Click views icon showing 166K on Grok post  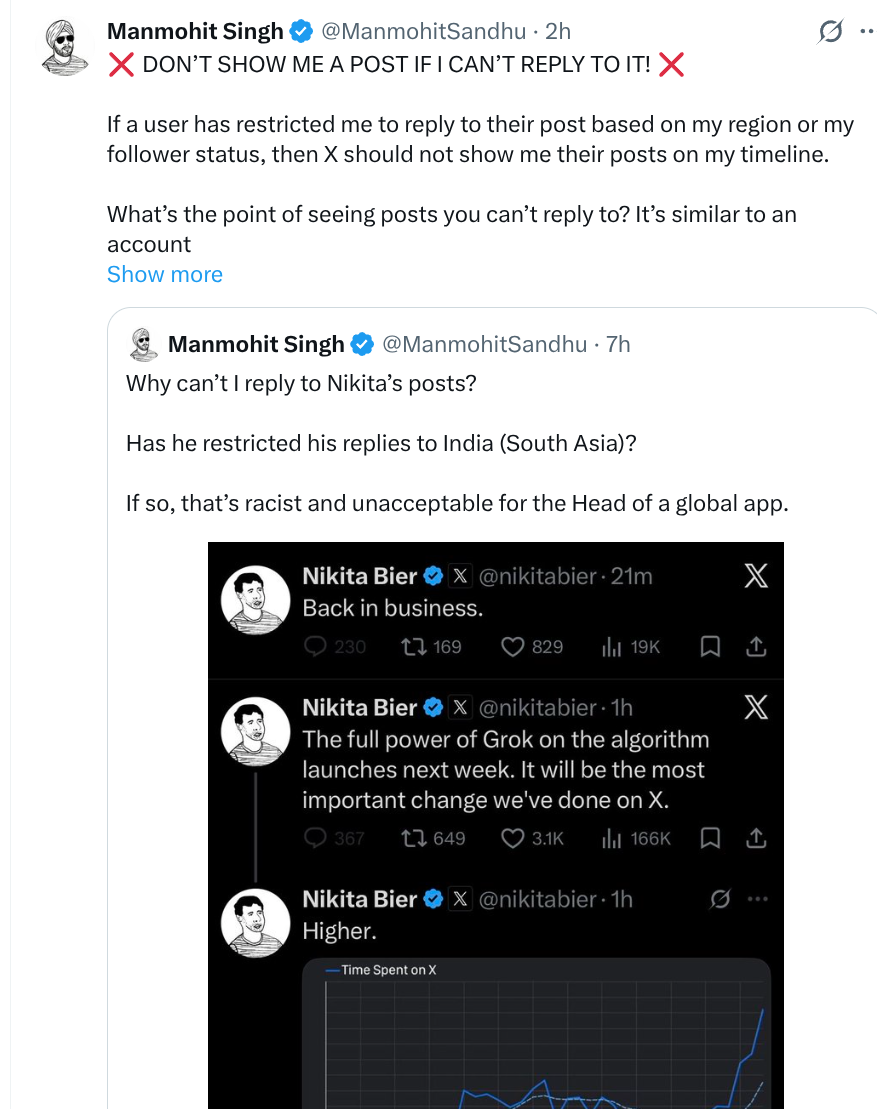pos(612,838)
